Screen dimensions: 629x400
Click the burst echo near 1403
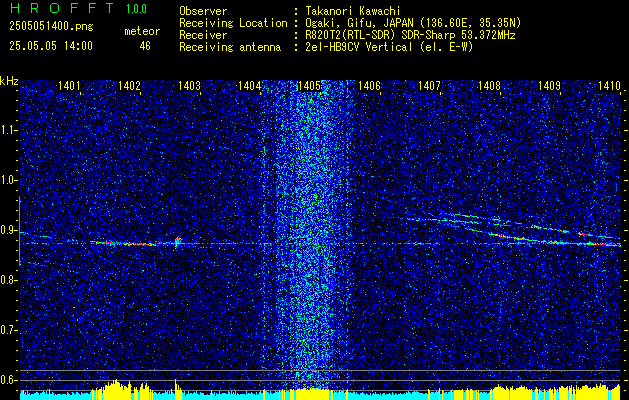tap(177, 242)
